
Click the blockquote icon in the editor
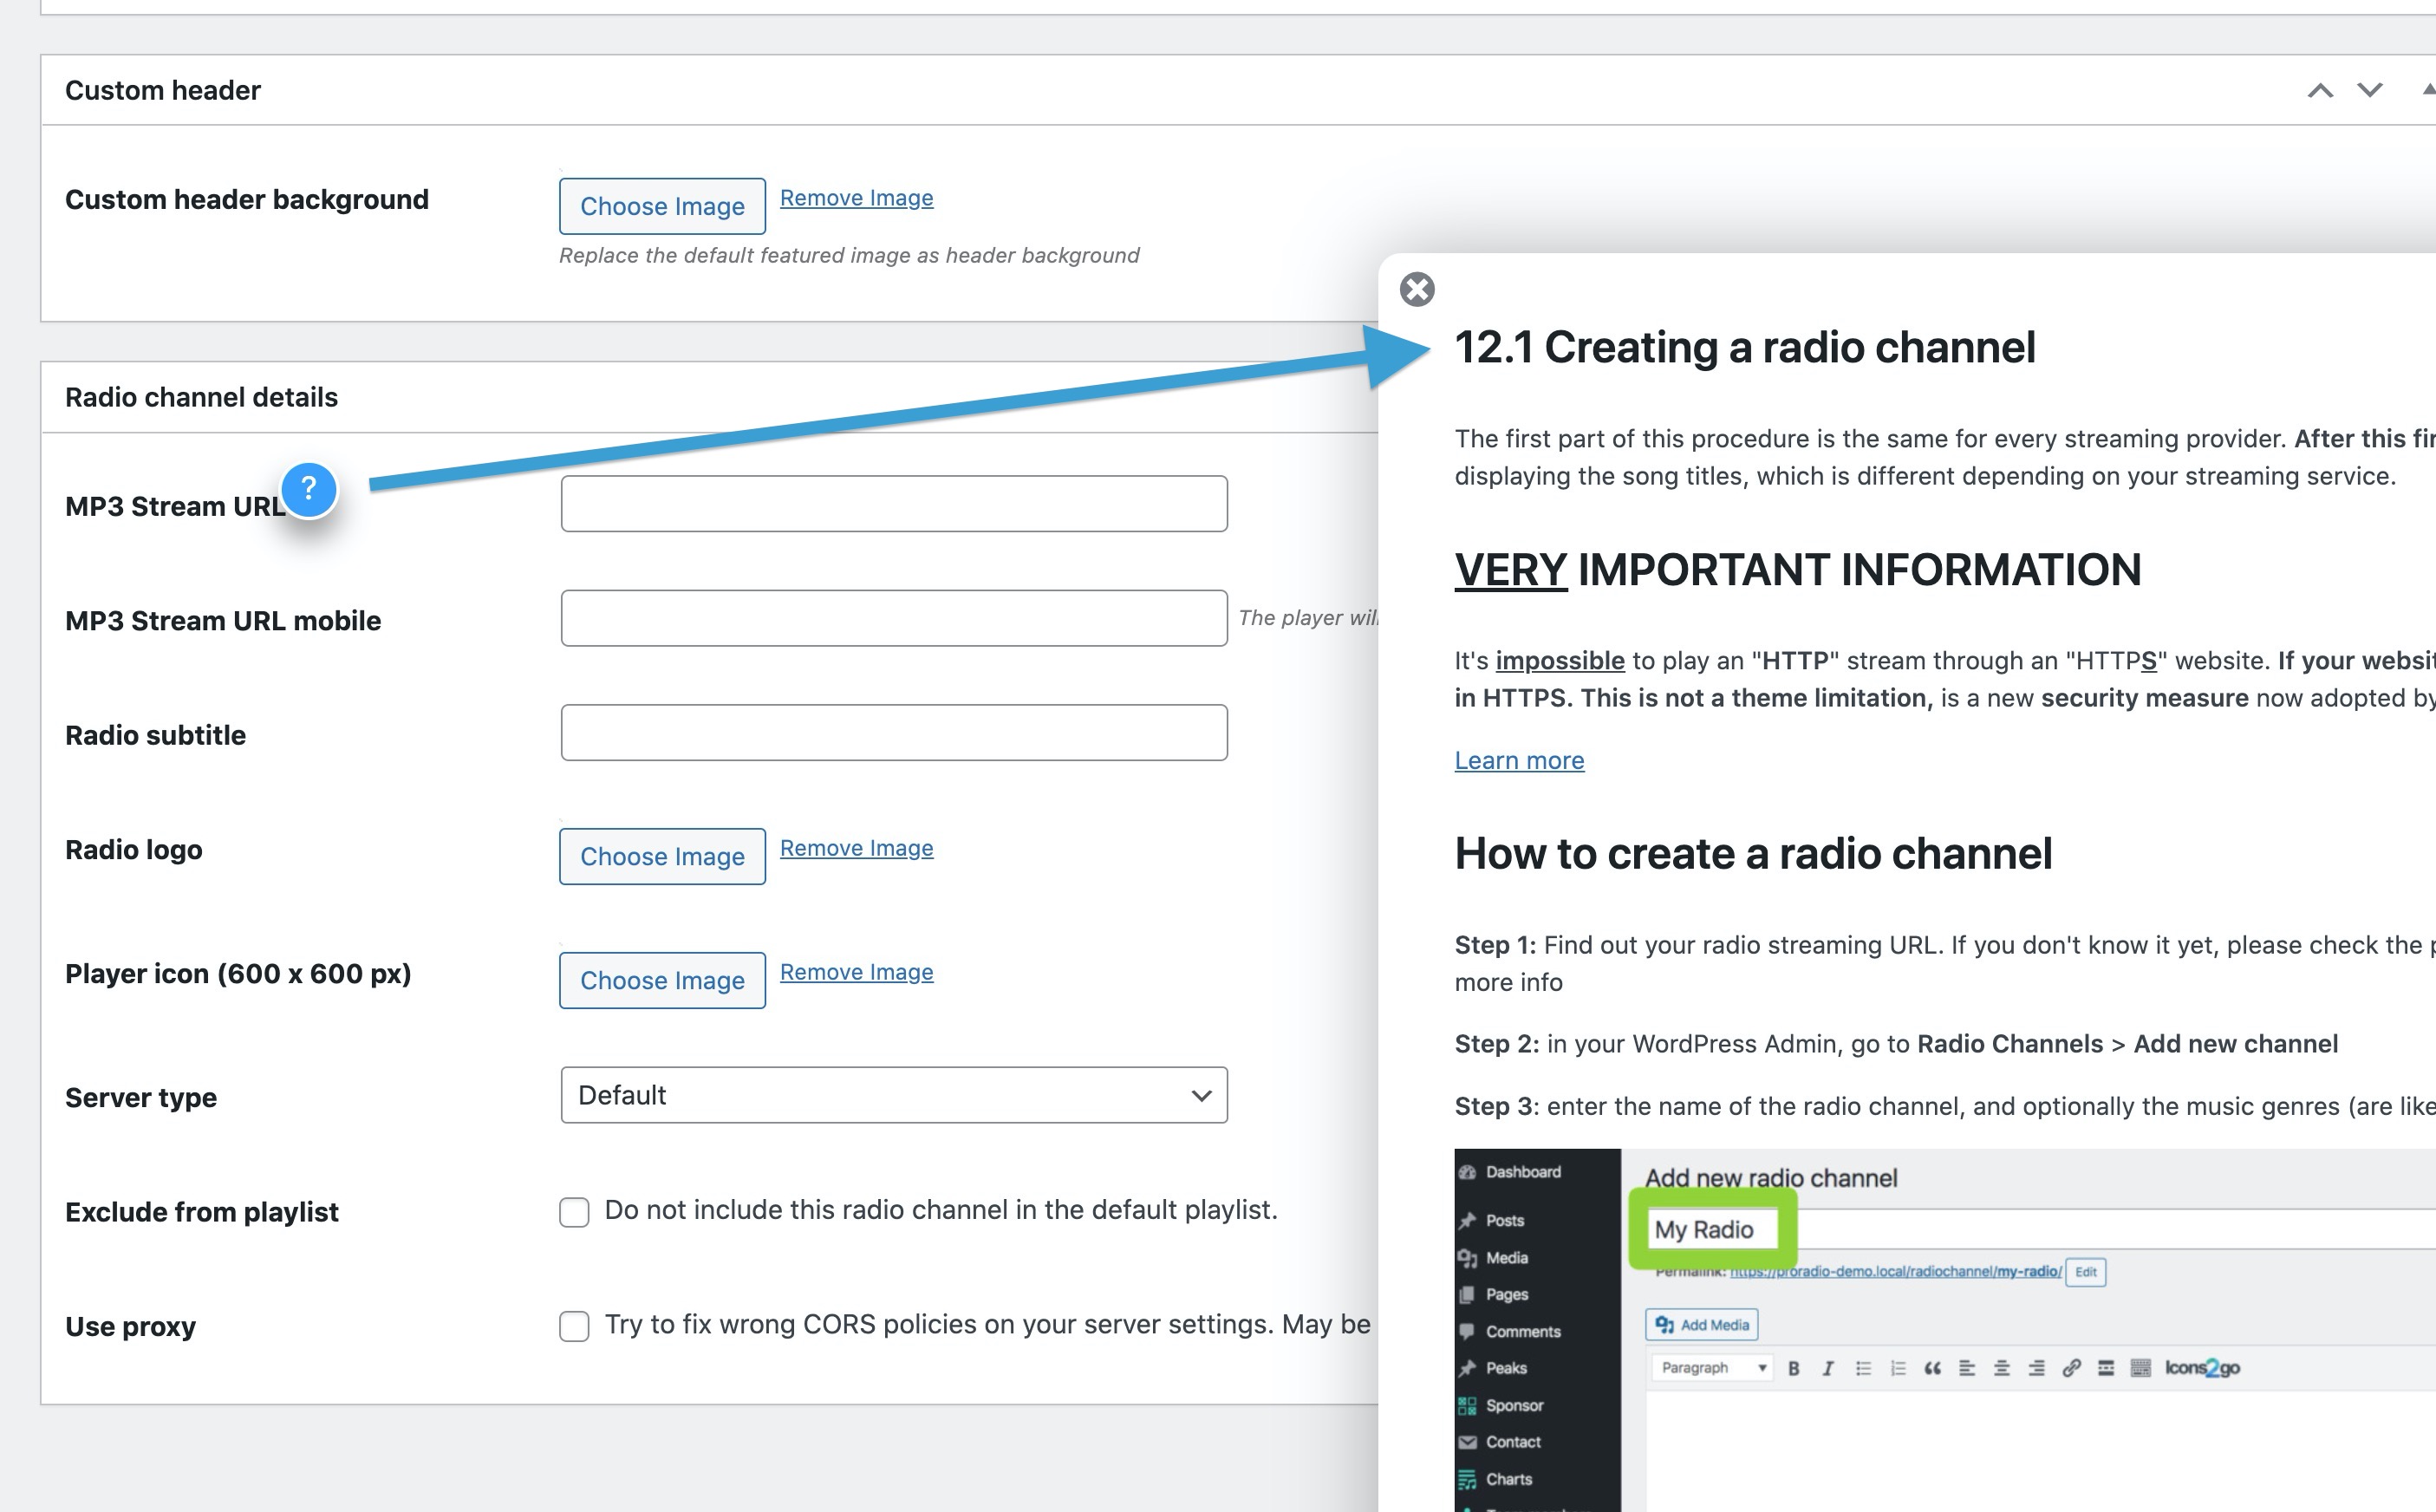[x=1932, y=1367]
